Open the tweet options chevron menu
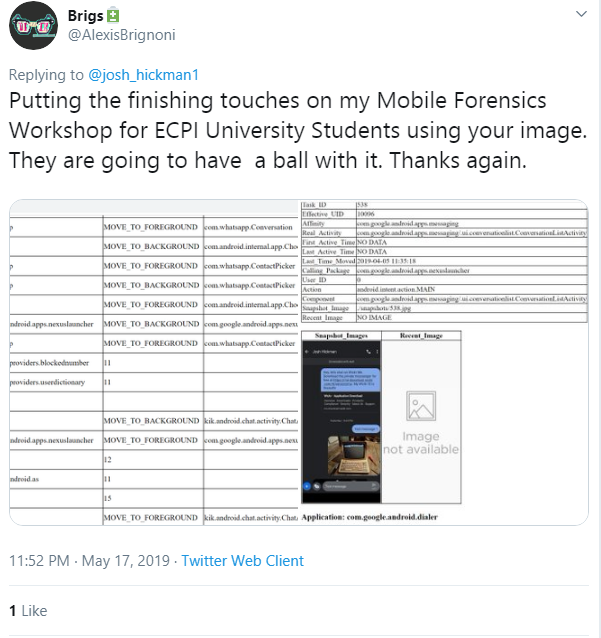 (582, 15)
